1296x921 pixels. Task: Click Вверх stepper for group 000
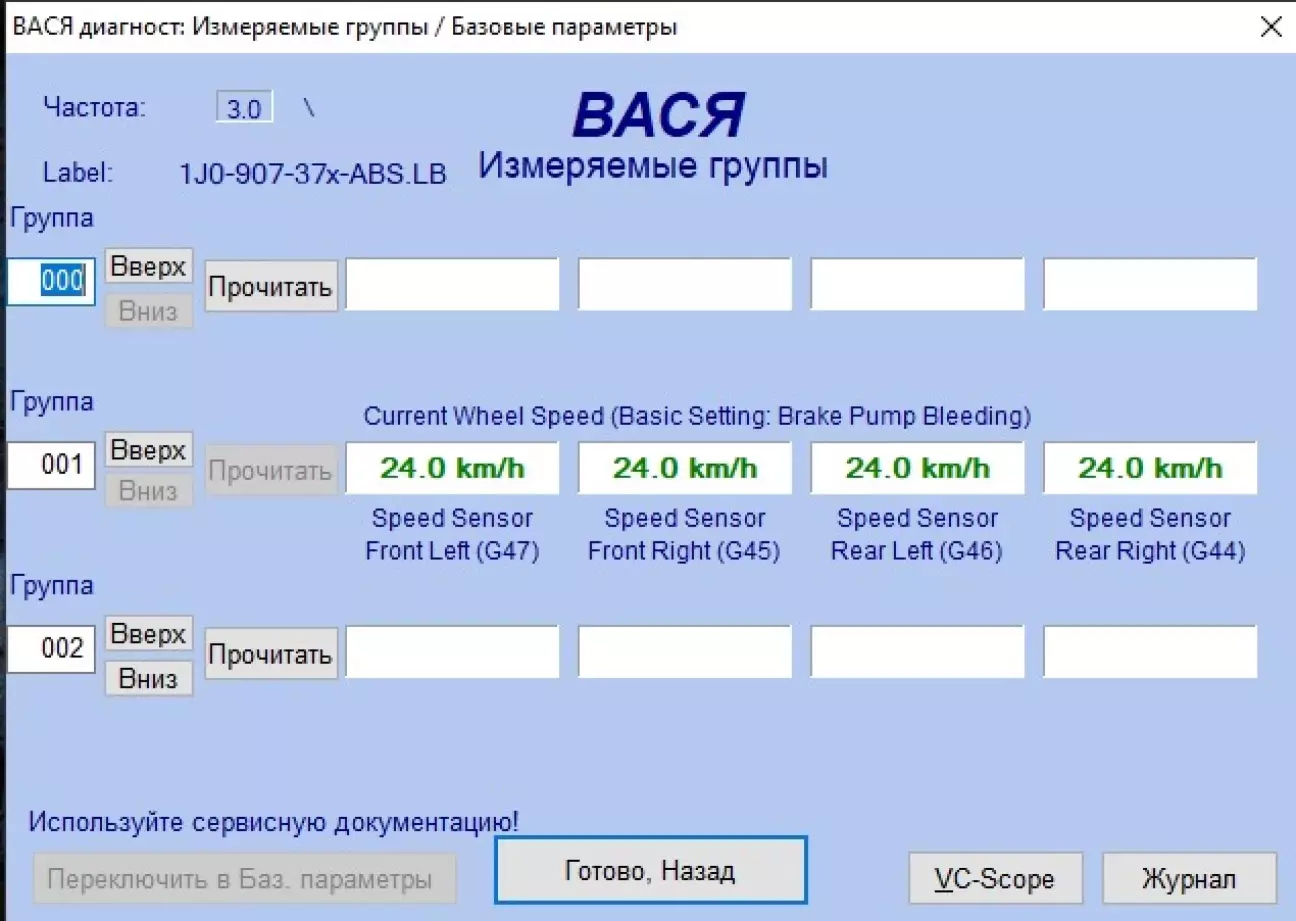[x=148, y=266]
